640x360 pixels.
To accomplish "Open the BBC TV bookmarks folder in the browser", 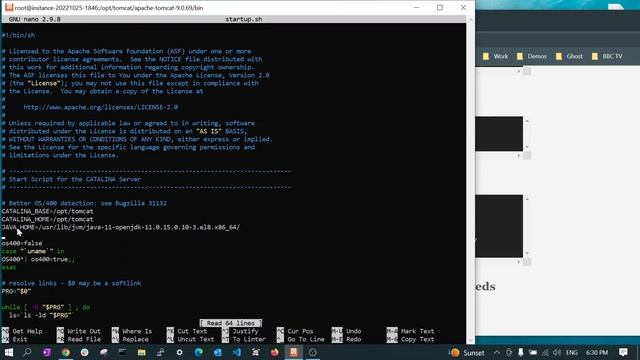I will click(x=607, y=56).
